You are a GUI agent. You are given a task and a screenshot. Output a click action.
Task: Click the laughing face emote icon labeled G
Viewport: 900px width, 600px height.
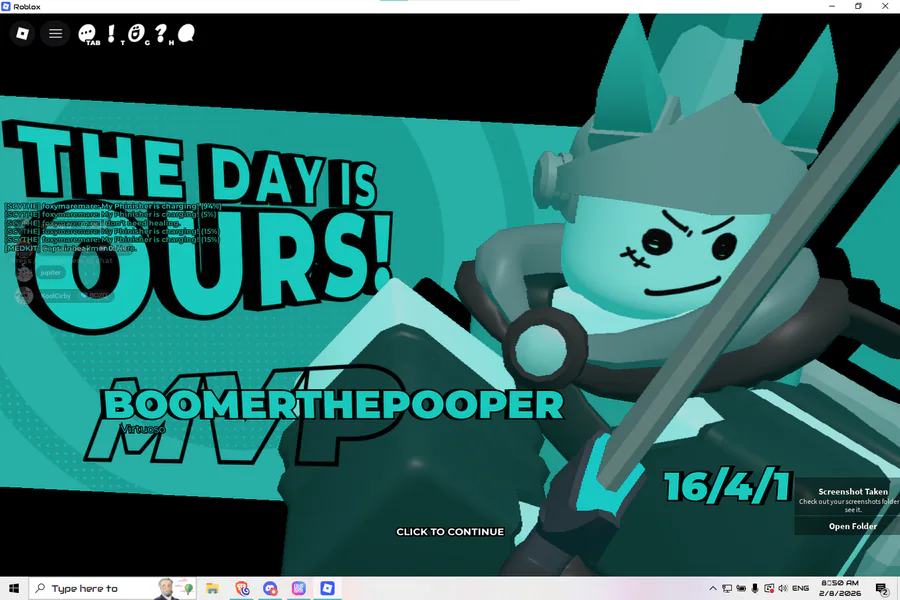(136, 33)
